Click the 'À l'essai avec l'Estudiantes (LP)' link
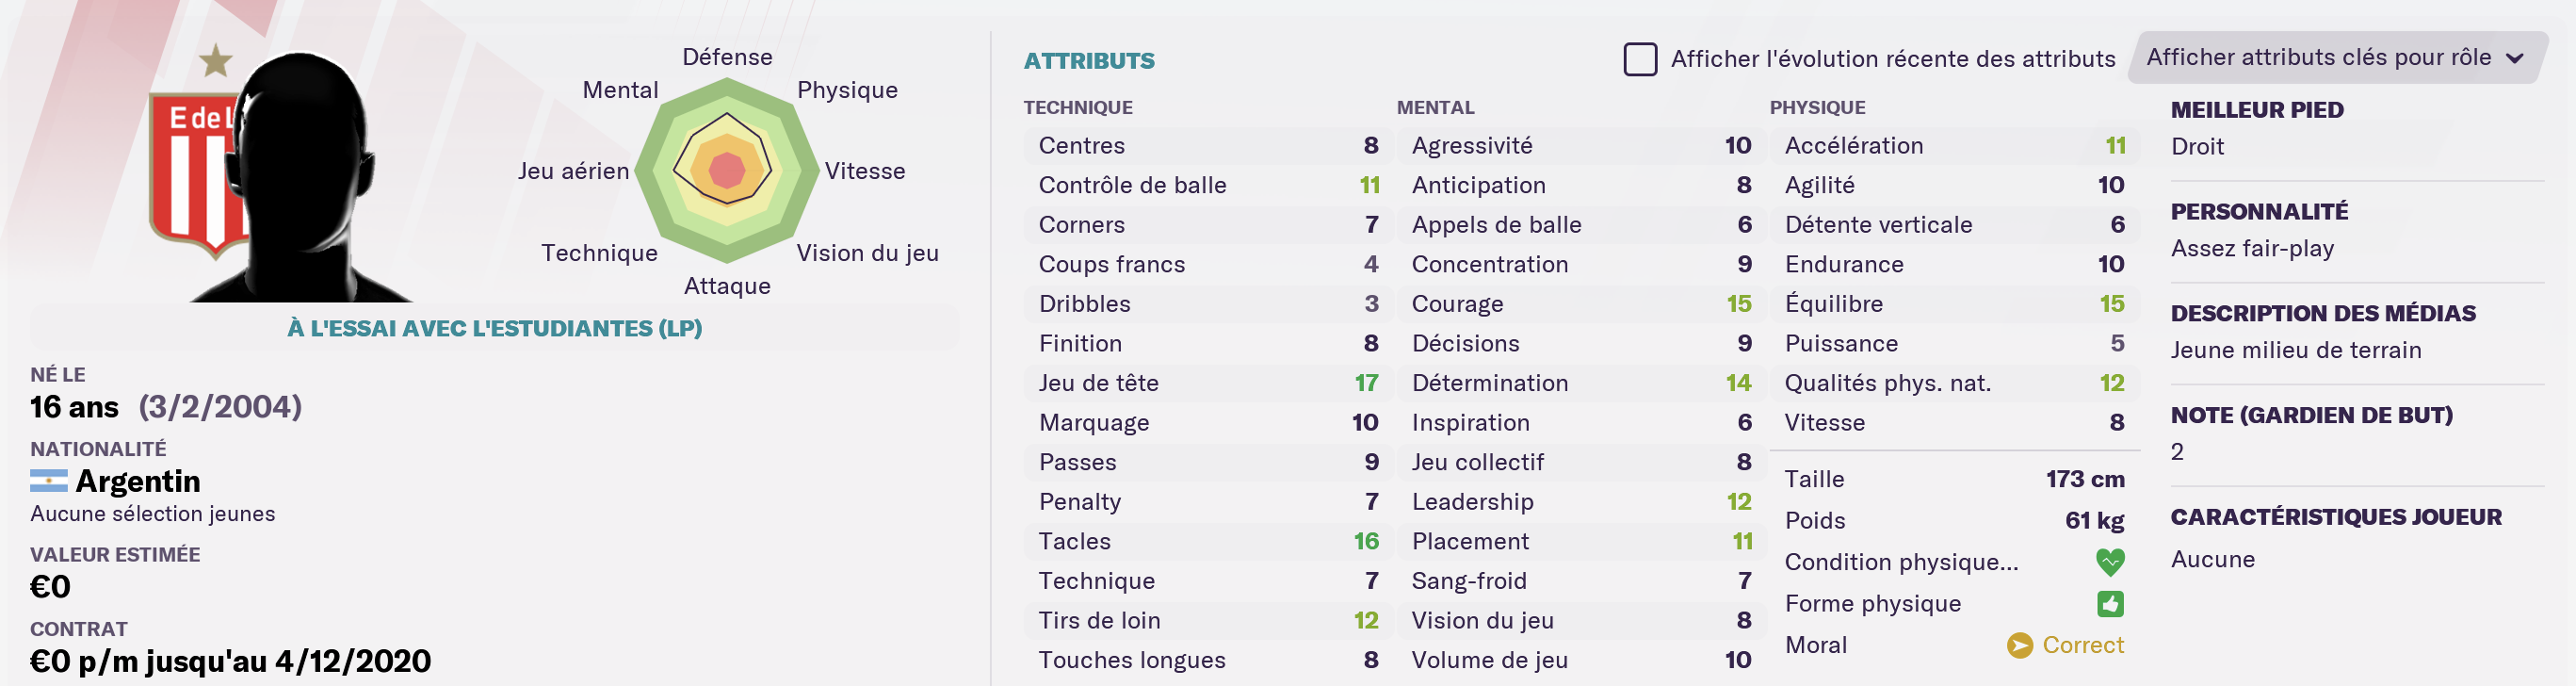 click(x=495, y=328)
